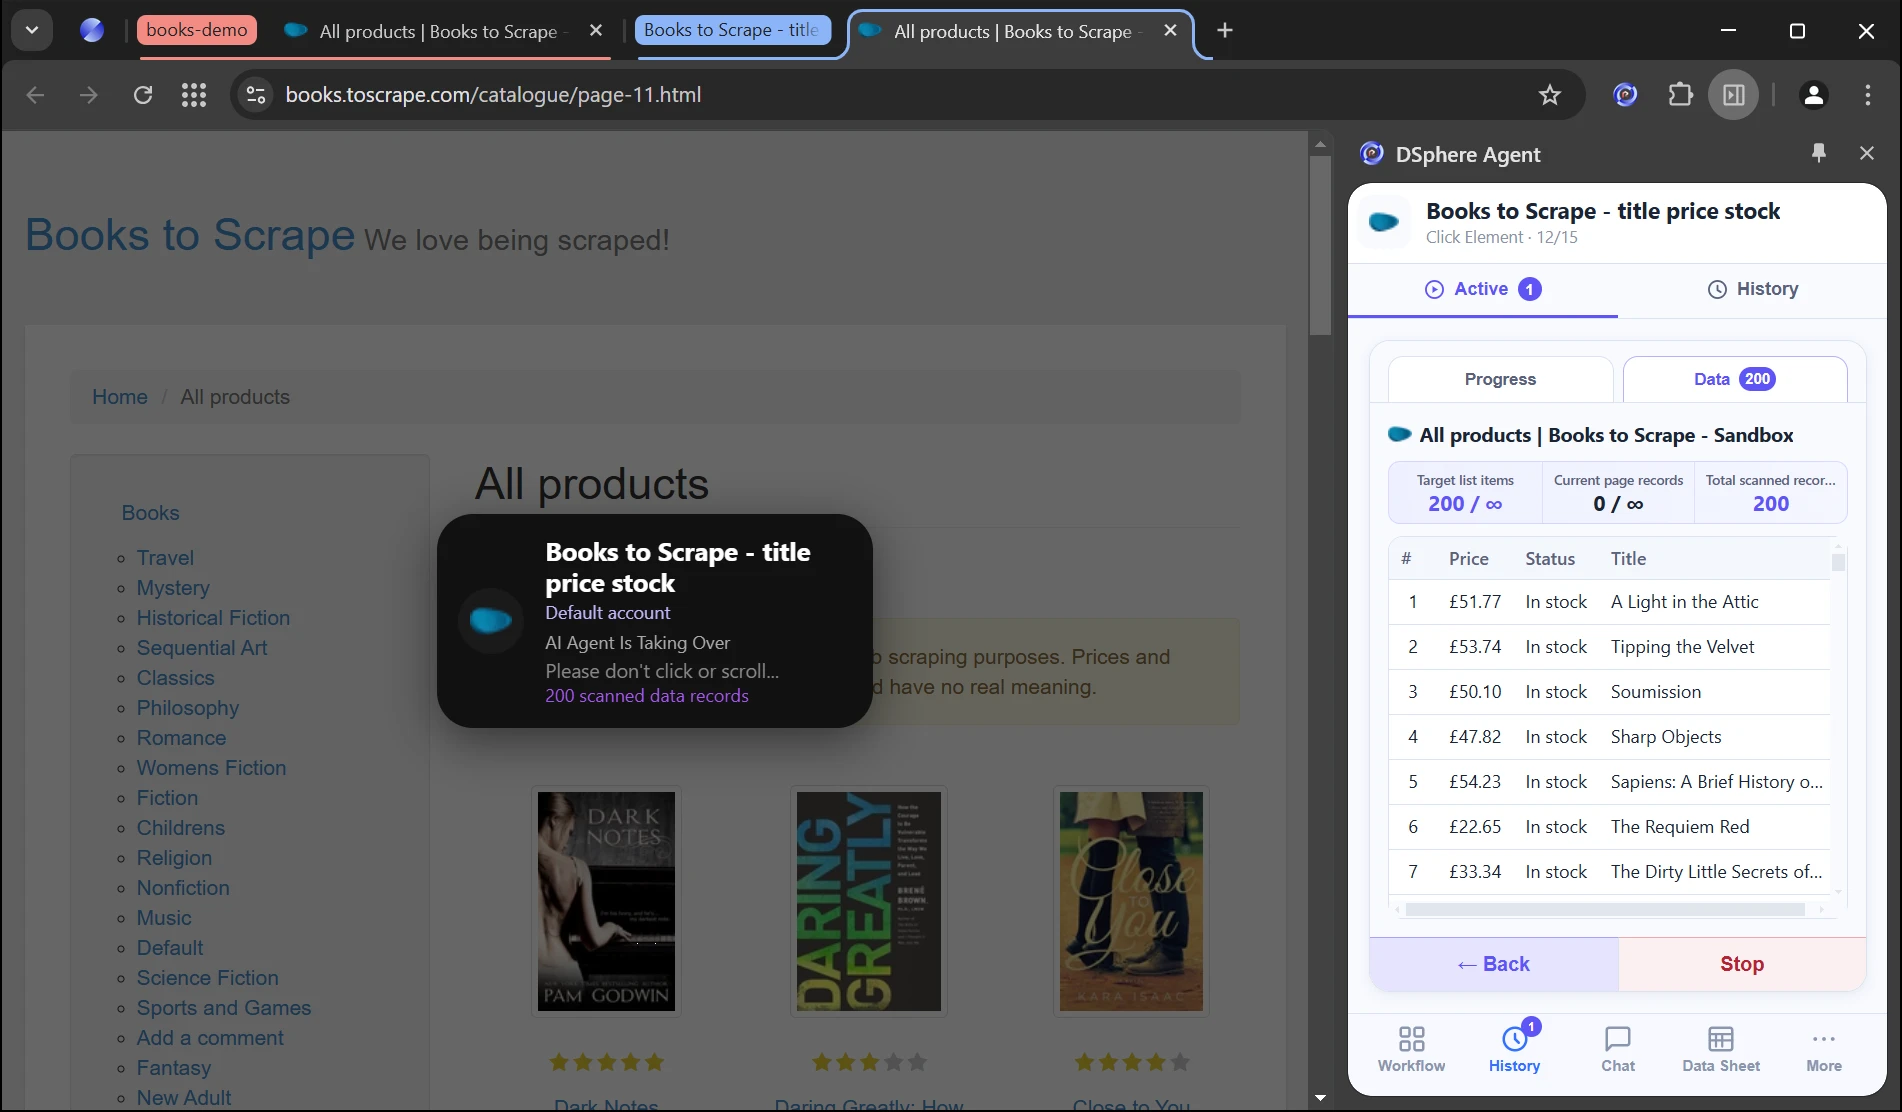
Task: Click the Daring Greatly book cover
Action: pos(869,901)
